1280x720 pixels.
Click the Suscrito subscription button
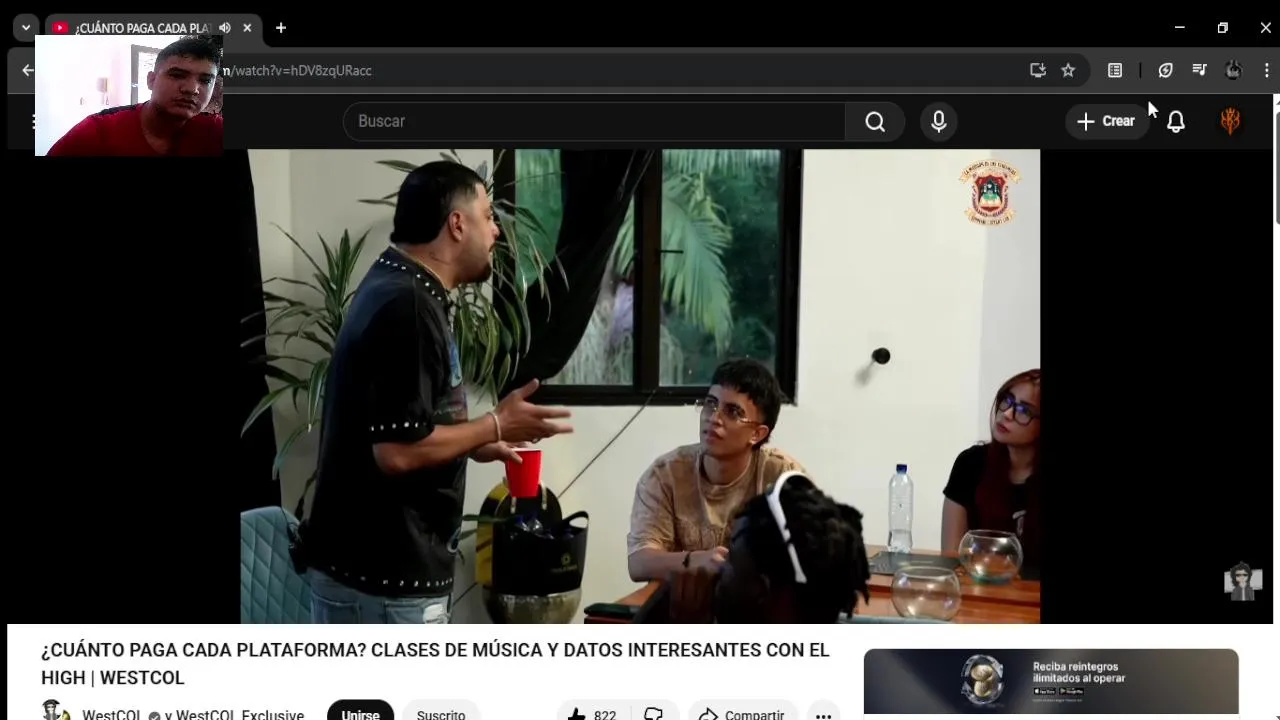click(441, 711)
